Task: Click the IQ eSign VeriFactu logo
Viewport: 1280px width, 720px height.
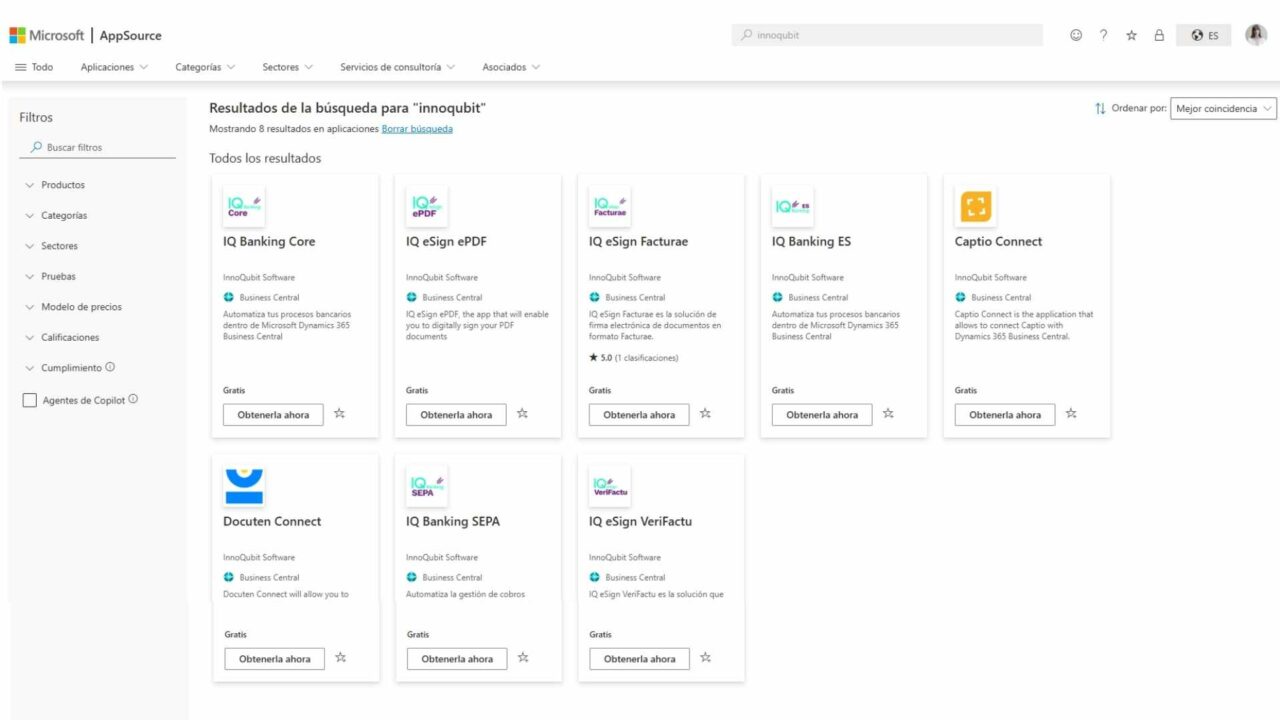Action: [x=610, y=486]
